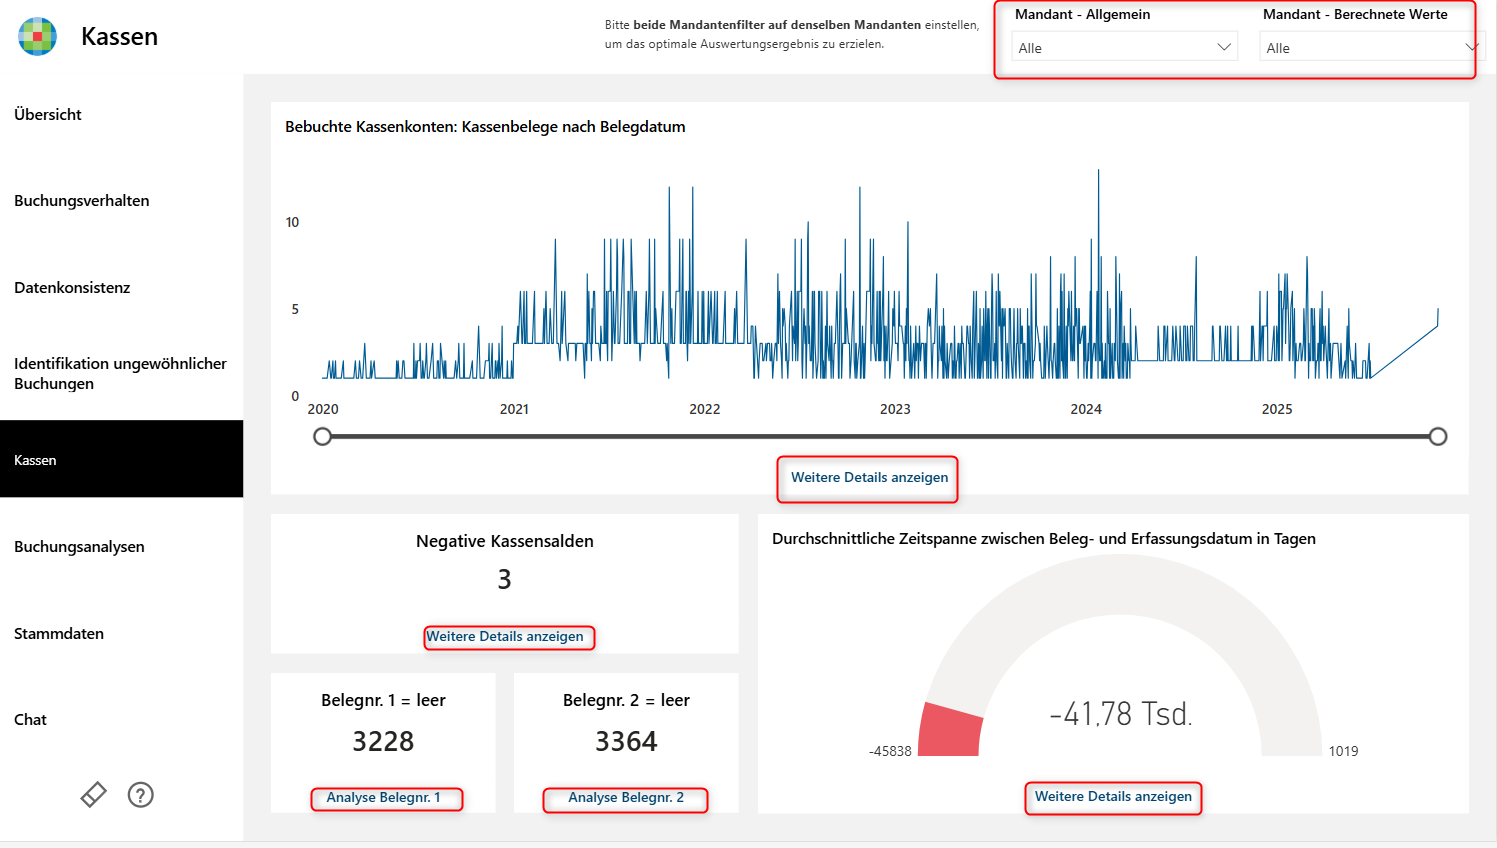Click the left handle of the date range slider
Screen dimensions: 1497x848
[322, 436]
